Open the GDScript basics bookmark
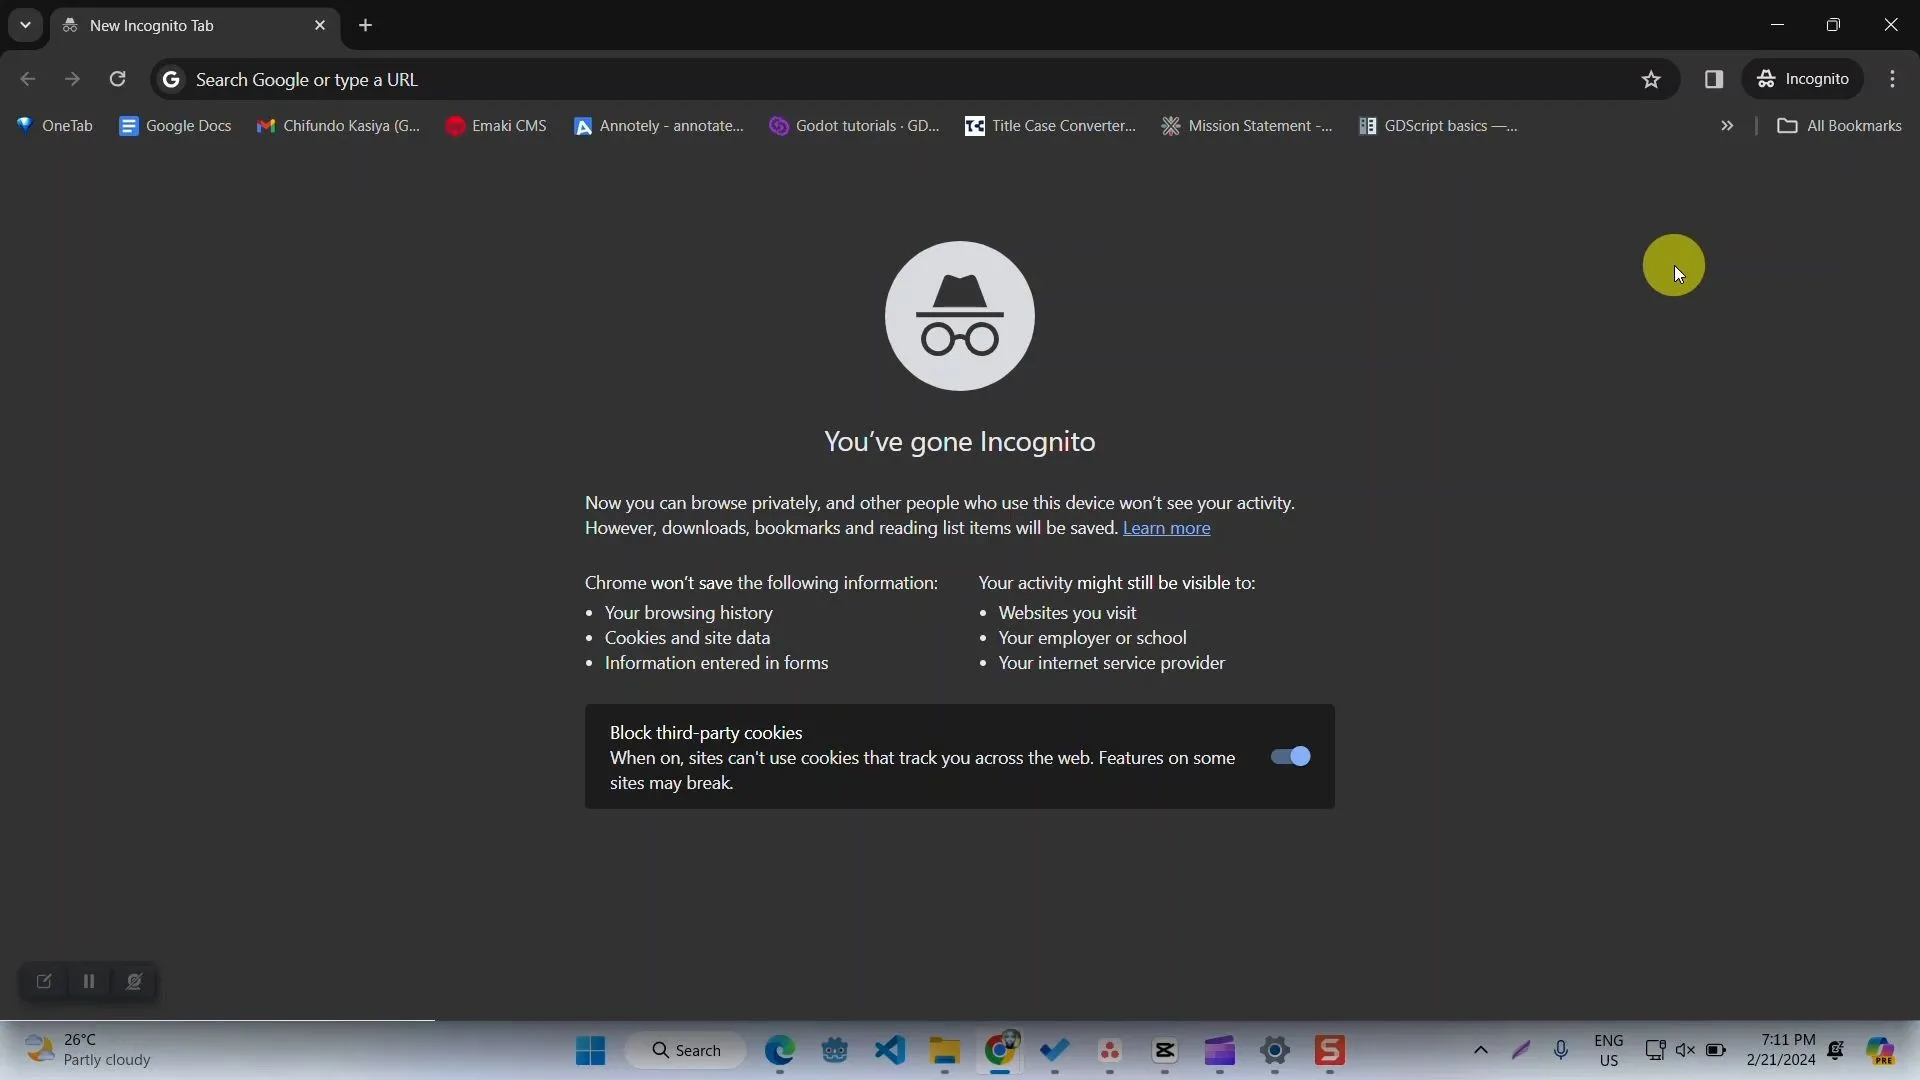Image resolution: width=1920 pixels, height=1080 pixels. point(1439,126)
